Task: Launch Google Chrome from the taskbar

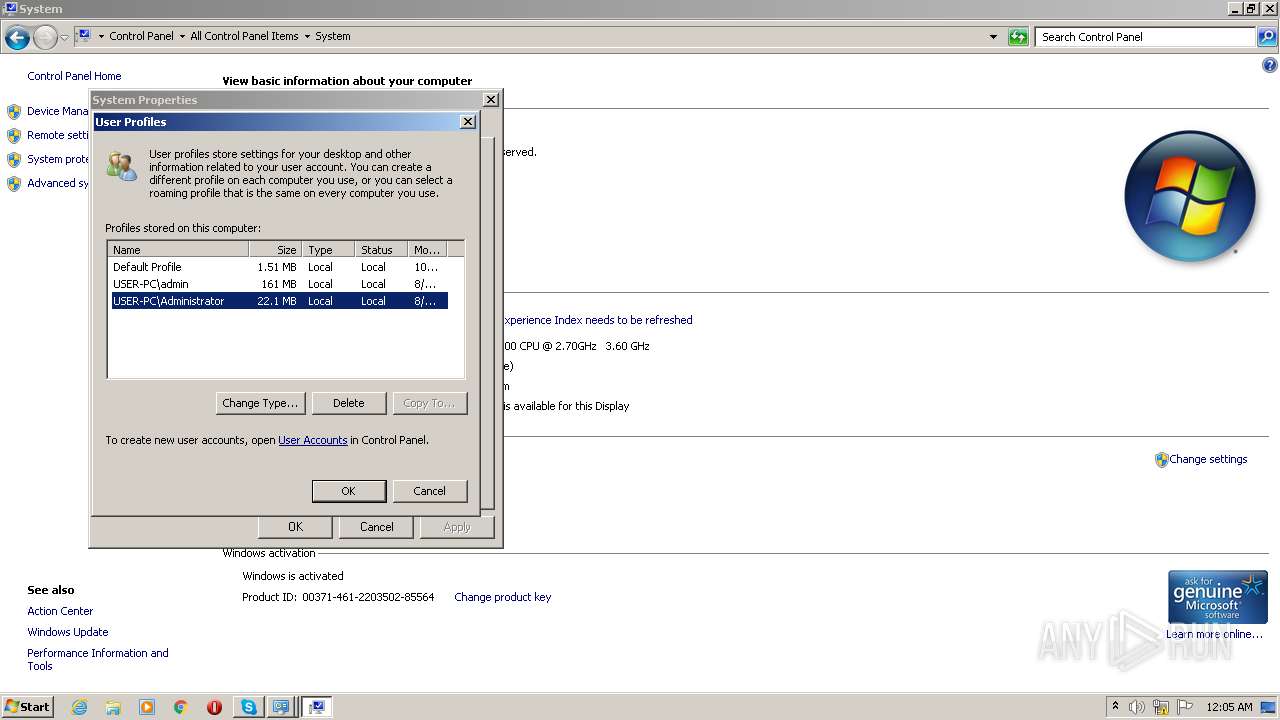Action: [x=181, y=707]
